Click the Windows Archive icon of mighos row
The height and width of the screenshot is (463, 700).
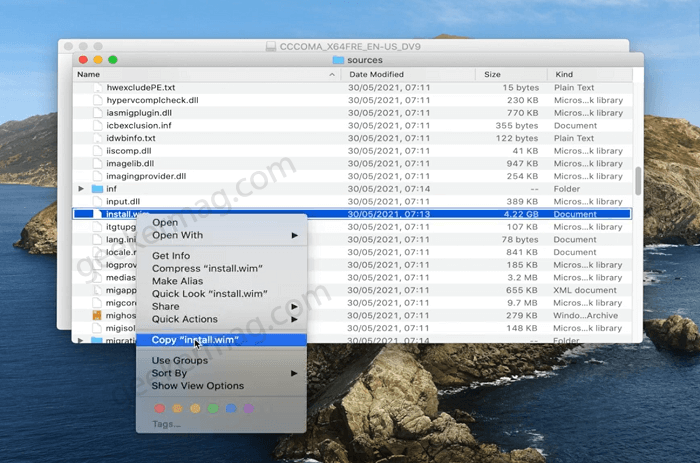tap(97, 315)
